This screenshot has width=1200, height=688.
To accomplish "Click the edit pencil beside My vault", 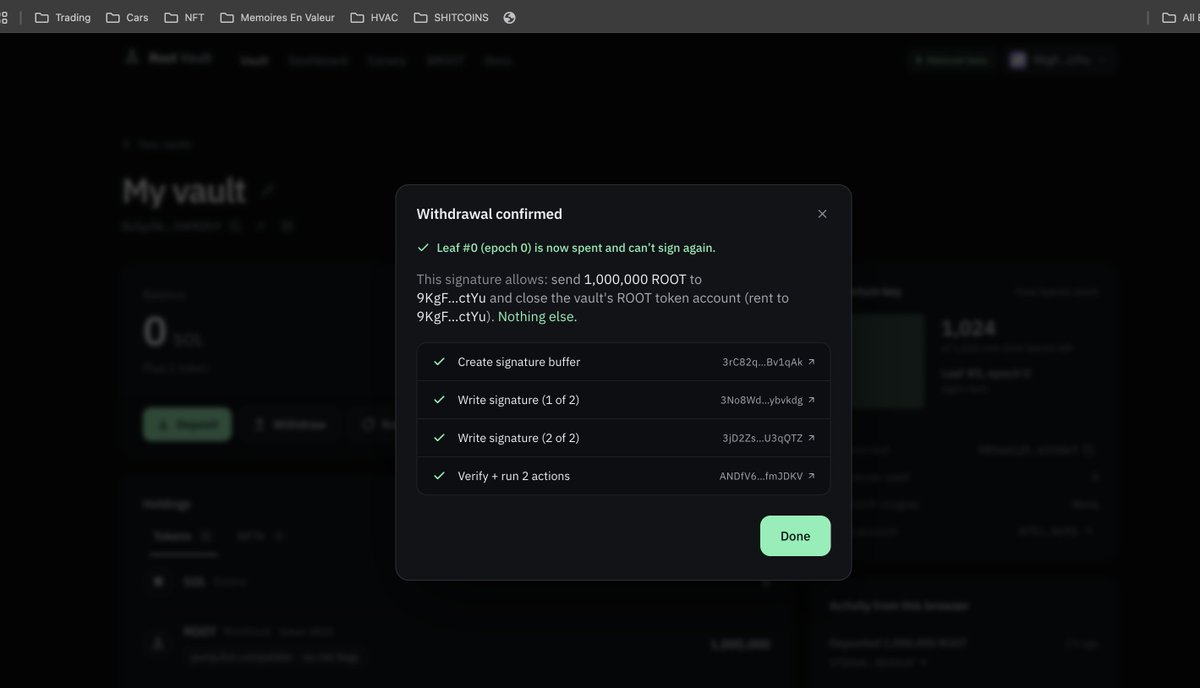I will pyautogui.click(x=268, y=190).
